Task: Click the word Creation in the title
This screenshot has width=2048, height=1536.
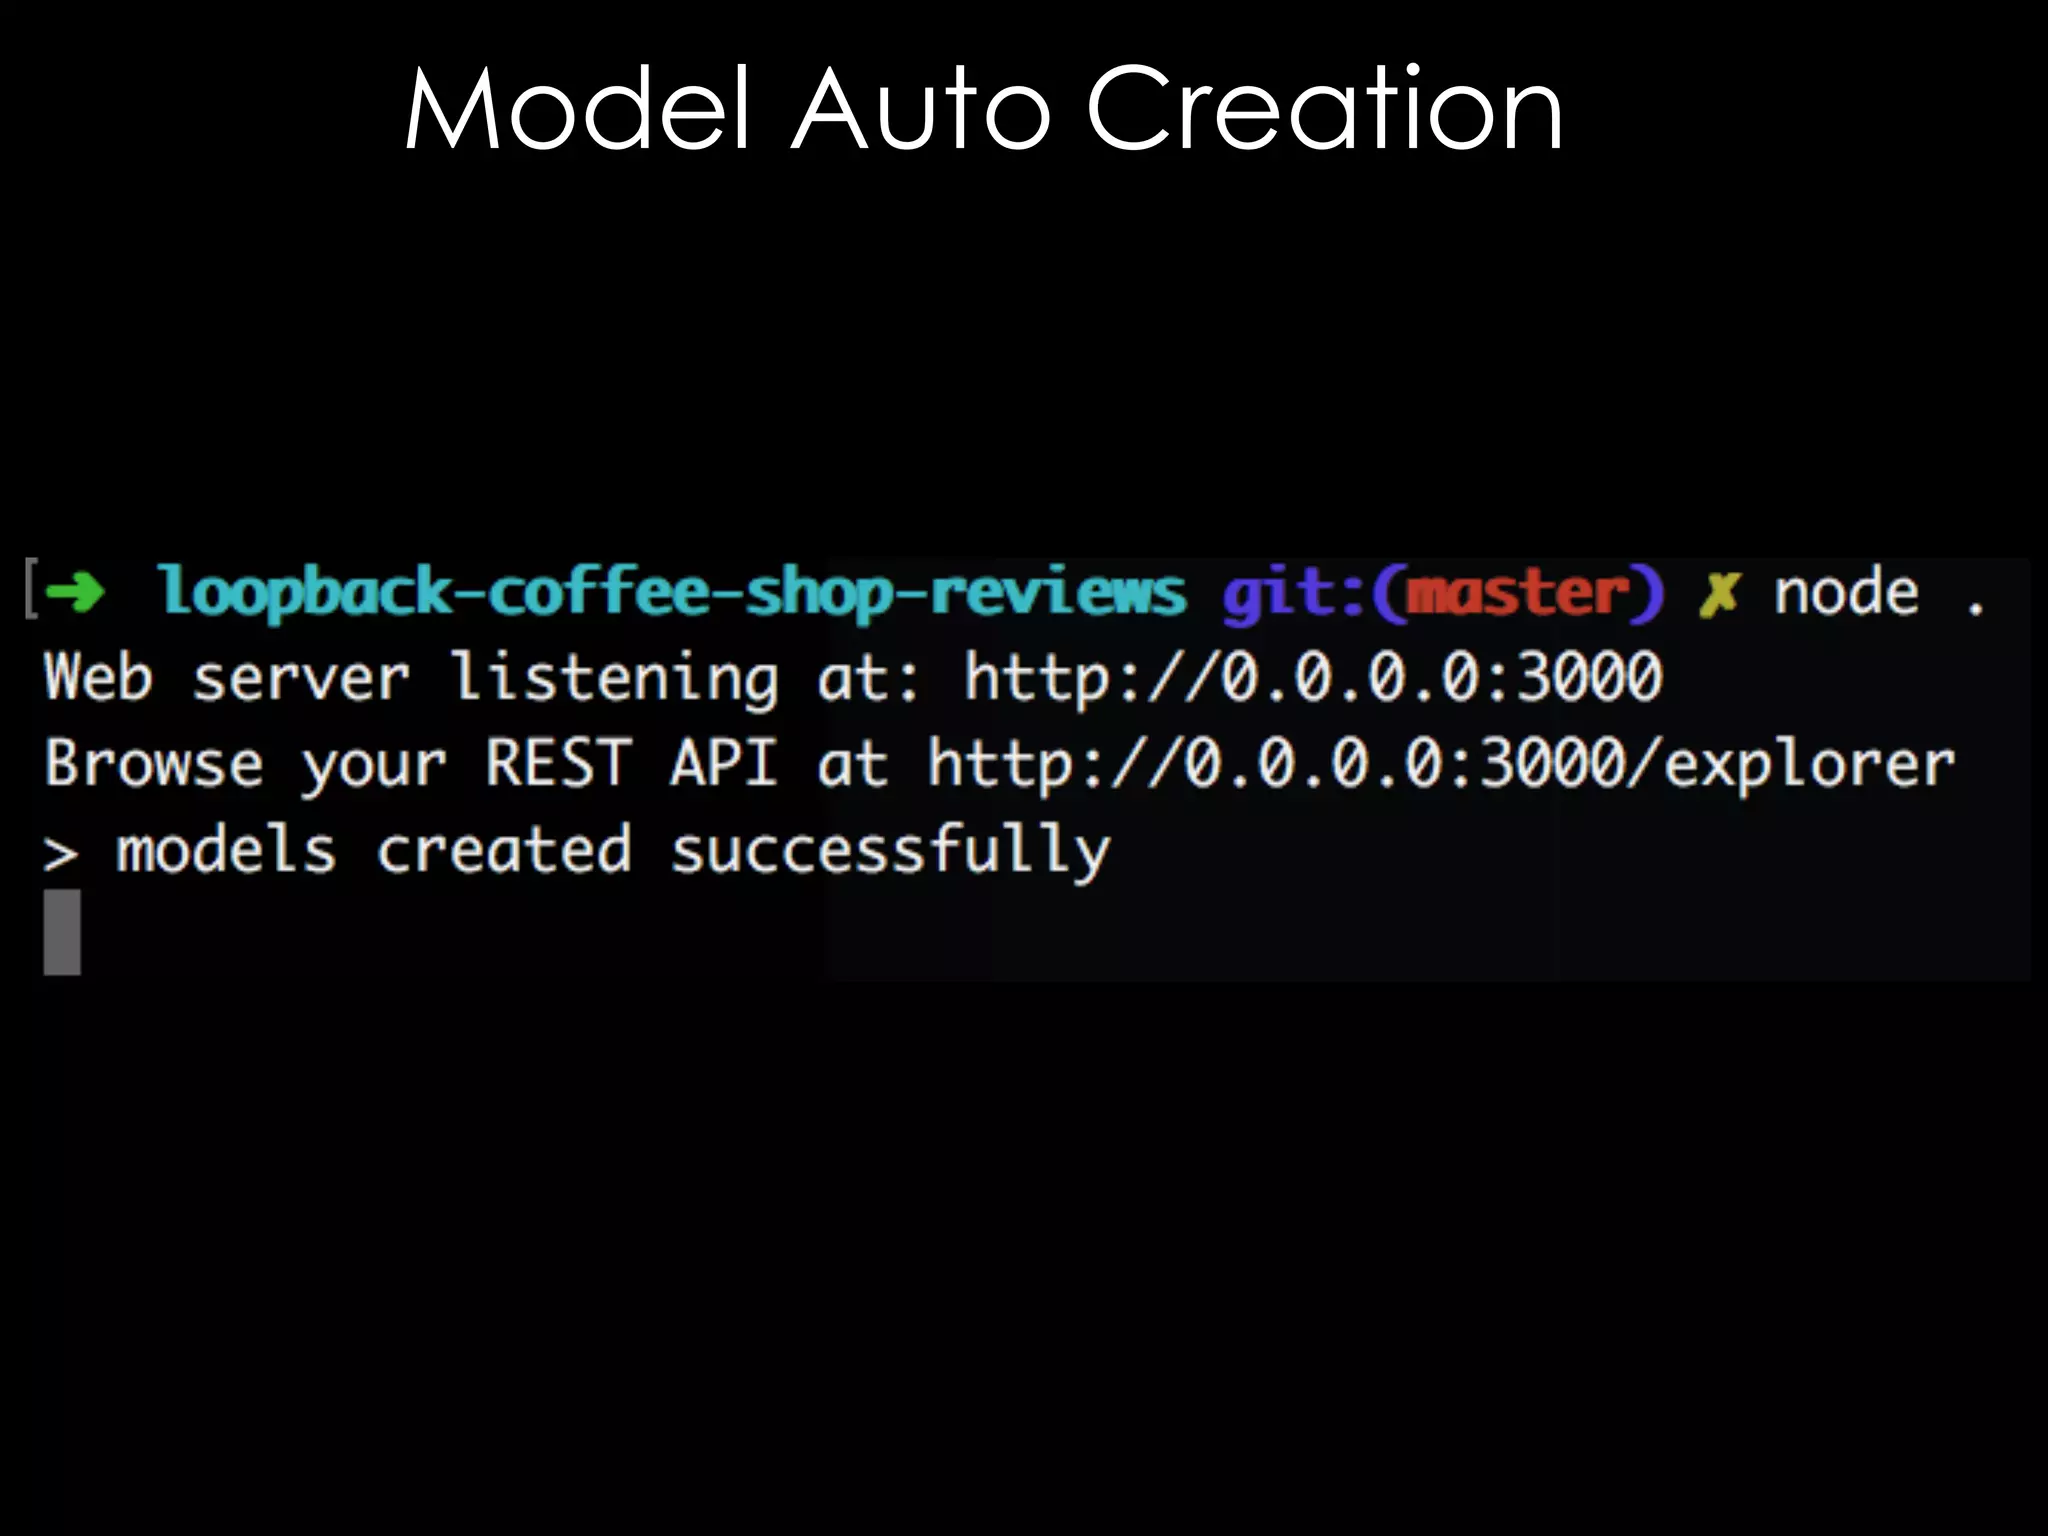Action: (x=1324, y=110)
